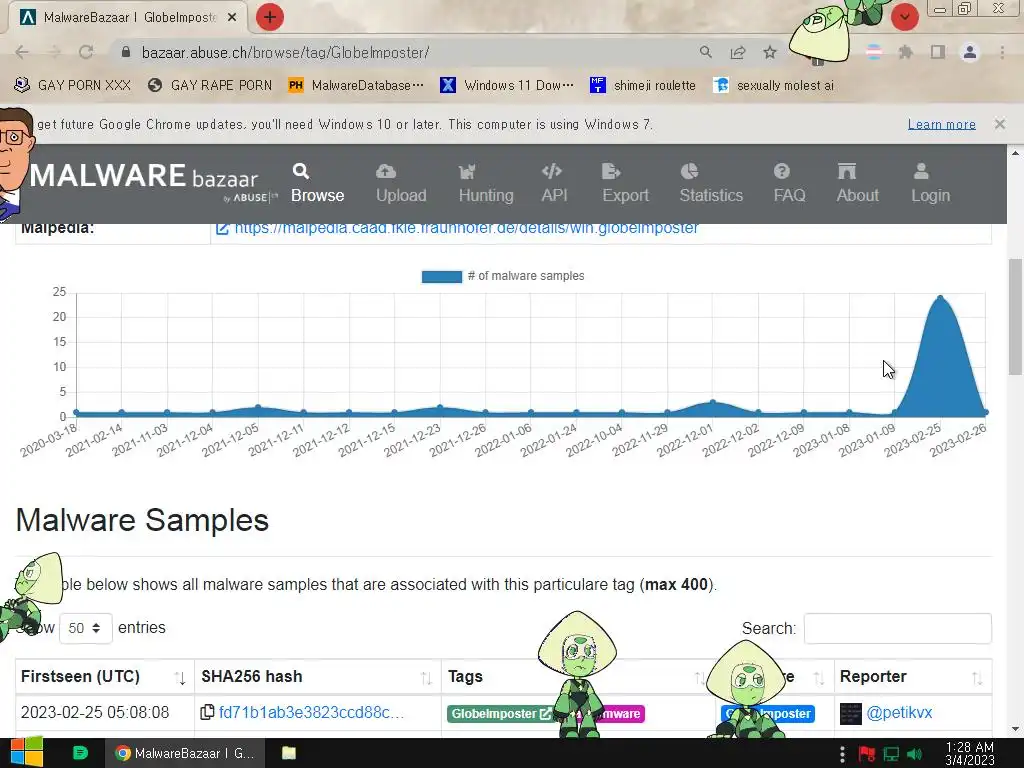This screenshot has width=1024, height=768.
Task: Open the Windows Start button
Action: pyautogui.click(x=27, y=753)
